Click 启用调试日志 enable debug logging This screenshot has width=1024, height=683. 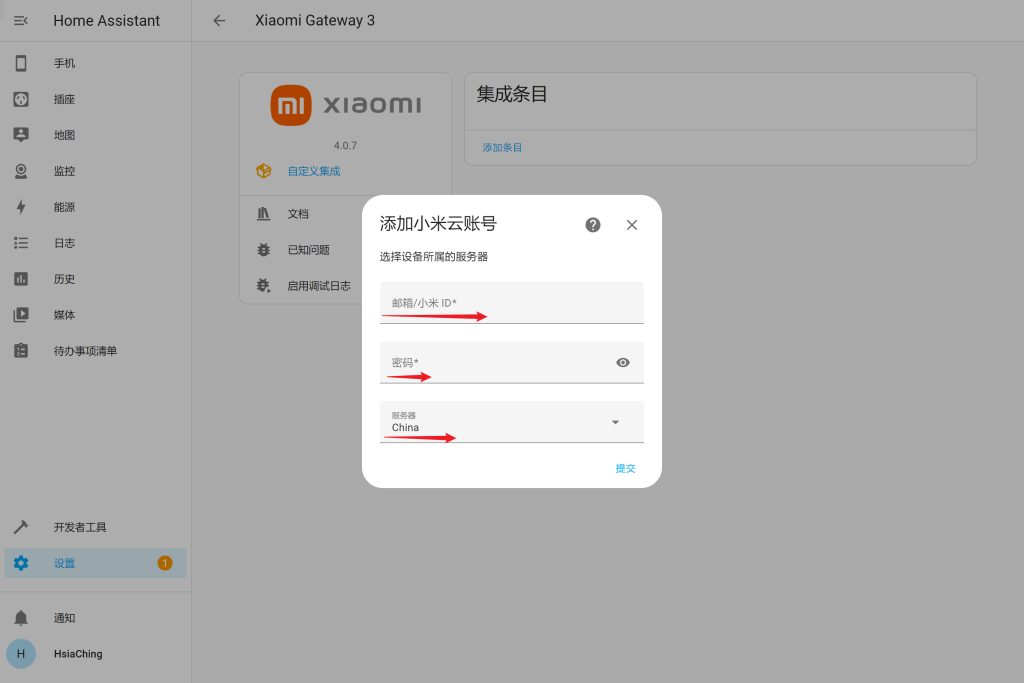point(319,285)
